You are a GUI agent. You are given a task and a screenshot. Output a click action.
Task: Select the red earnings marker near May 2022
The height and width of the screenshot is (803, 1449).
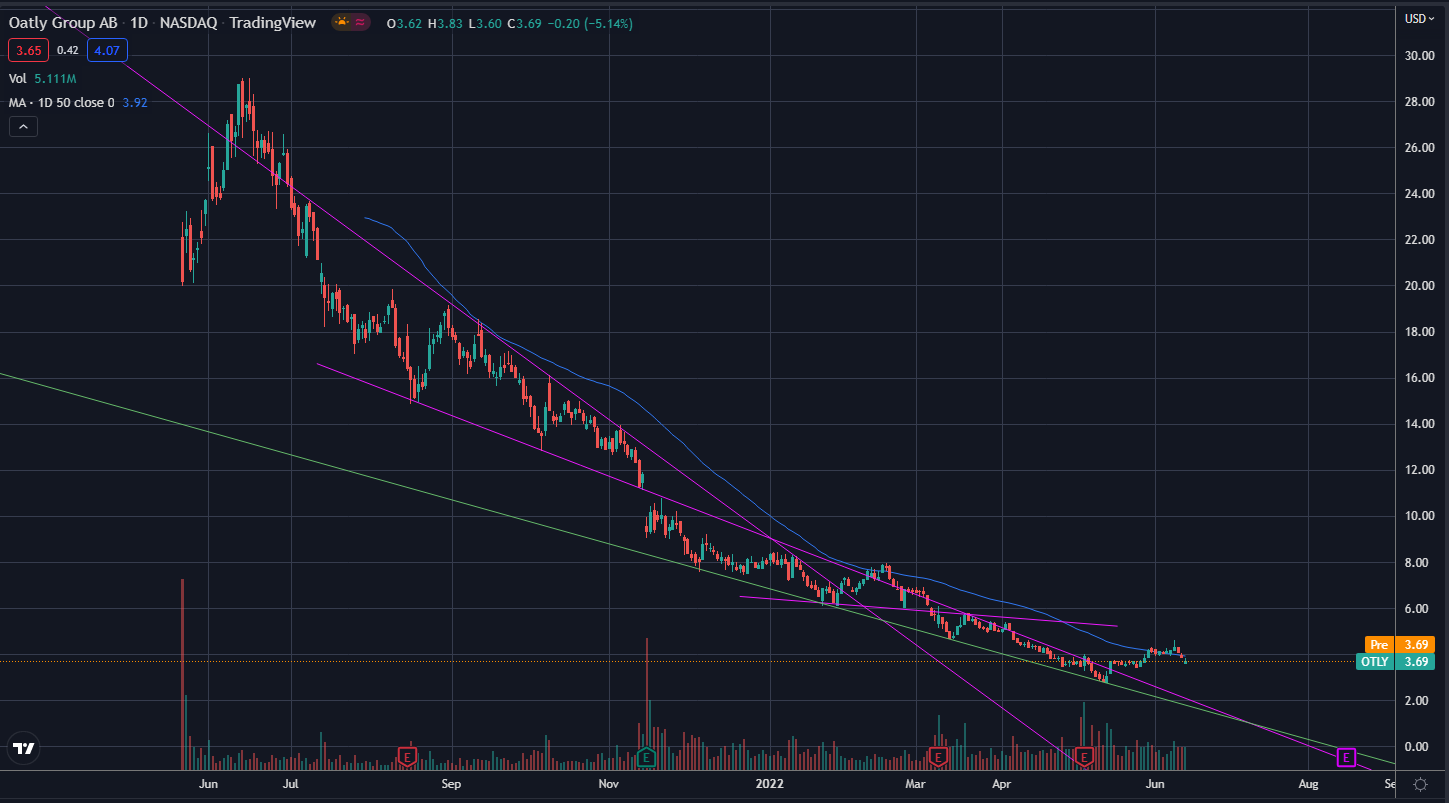pyautogui.click(x=1083, y=757)
